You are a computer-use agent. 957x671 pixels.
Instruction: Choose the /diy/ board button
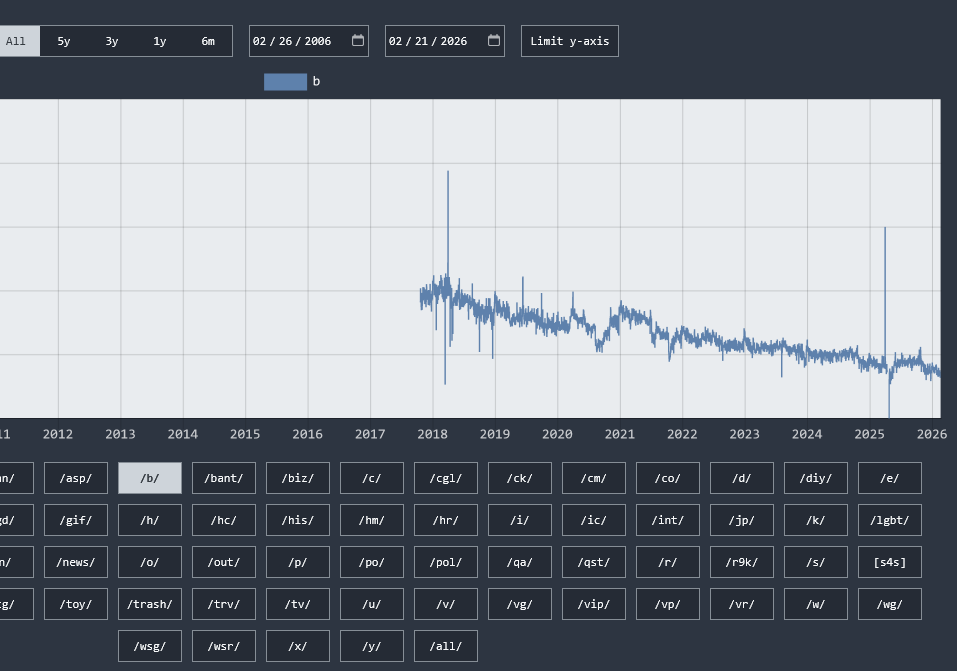[816, 478]
